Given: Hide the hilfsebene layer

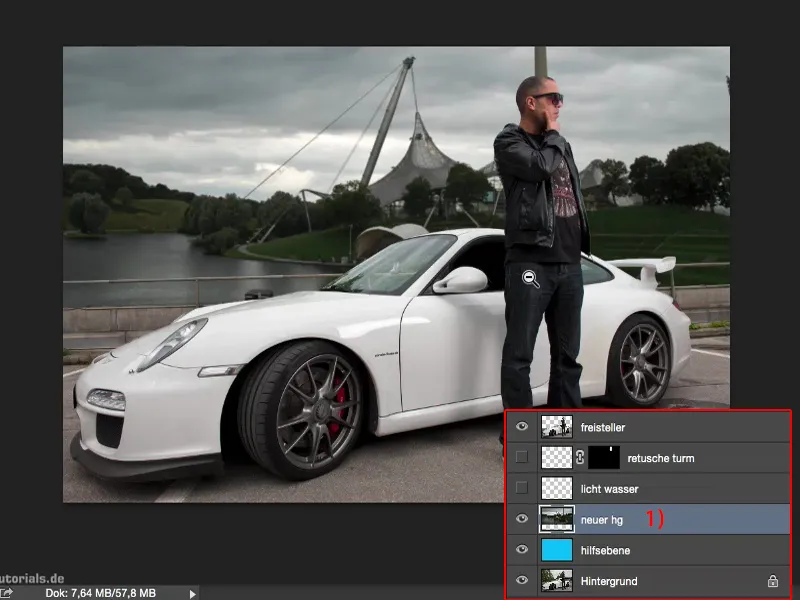Looking at the screenshot, I should (x=521, y=549).
